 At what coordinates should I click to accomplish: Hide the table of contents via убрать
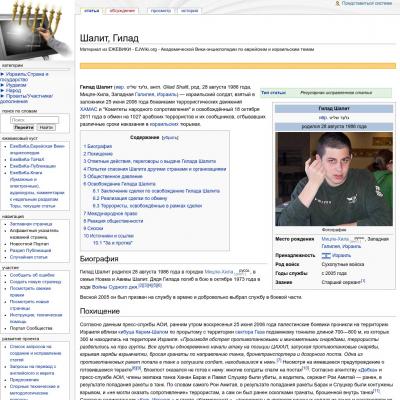point(170,137)
